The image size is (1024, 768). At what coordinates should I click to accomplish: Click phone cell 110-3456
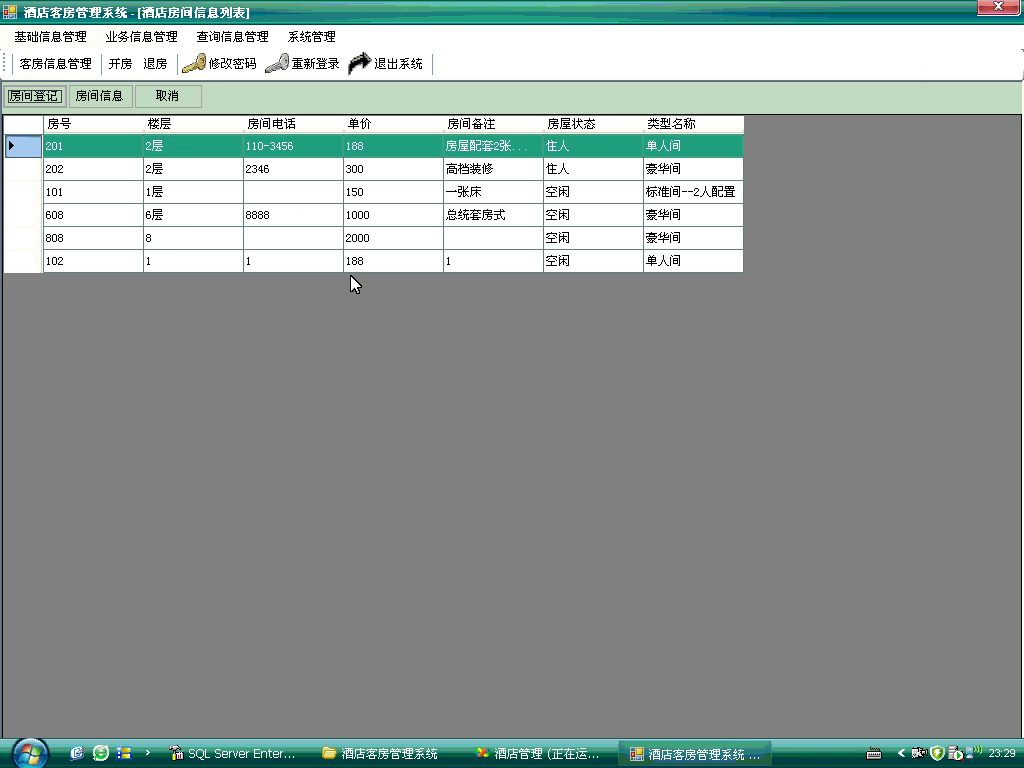point(293,146)
